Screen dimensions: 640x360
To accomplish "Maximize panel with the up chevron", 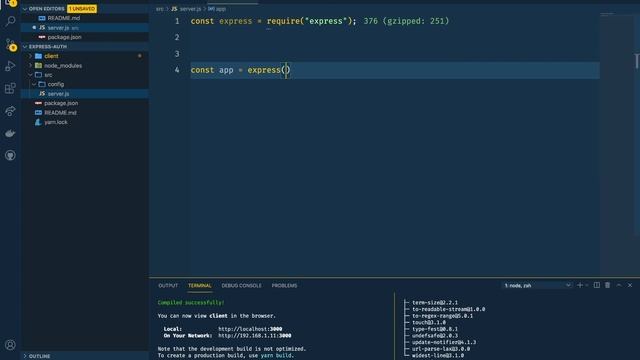I will tap(619, 285).
